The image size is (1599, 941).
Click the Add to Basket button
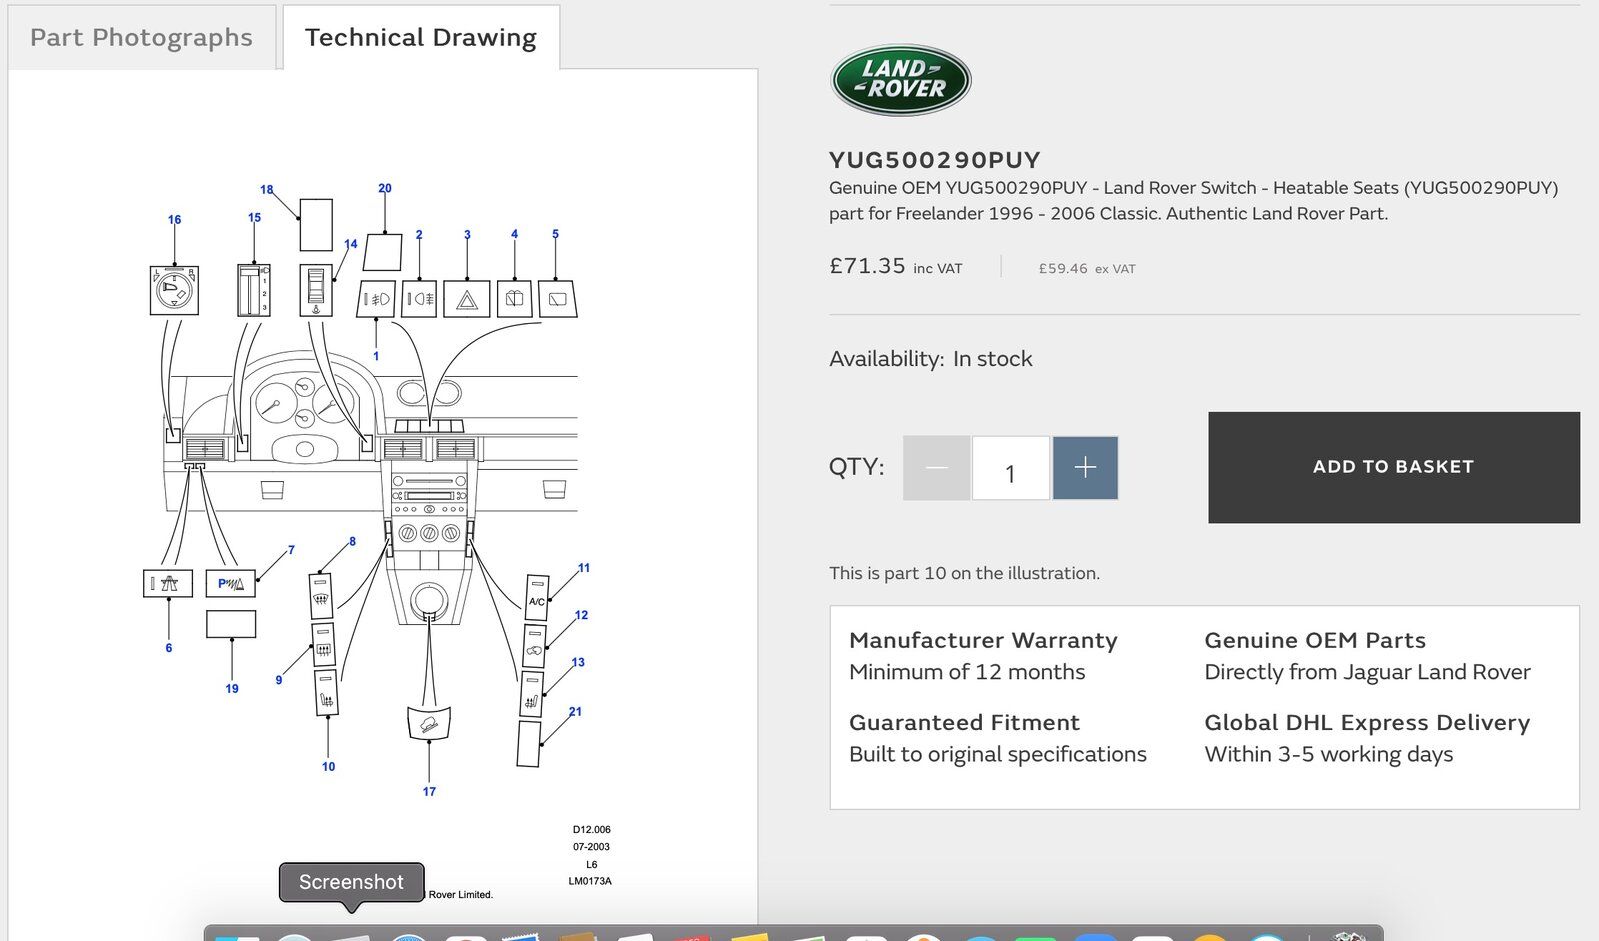1393,467
